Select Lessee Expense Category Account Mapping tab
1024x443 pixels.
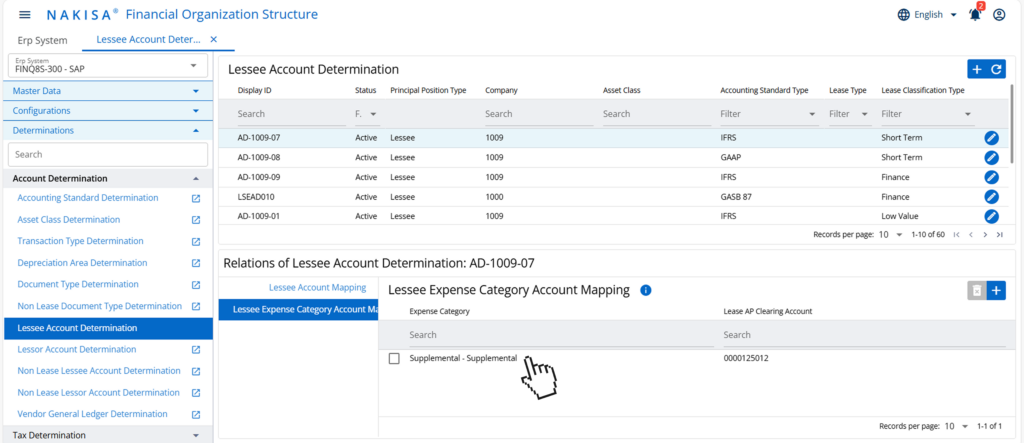[298, 309]
